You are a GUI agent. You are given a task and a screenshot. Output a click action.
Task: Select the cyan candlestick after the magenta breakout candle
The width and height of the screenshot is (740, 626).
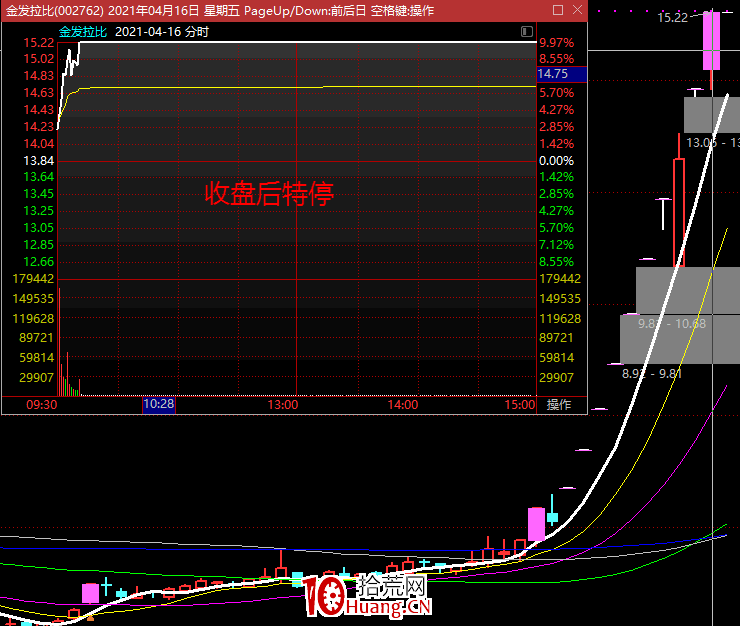click(552, 517)
